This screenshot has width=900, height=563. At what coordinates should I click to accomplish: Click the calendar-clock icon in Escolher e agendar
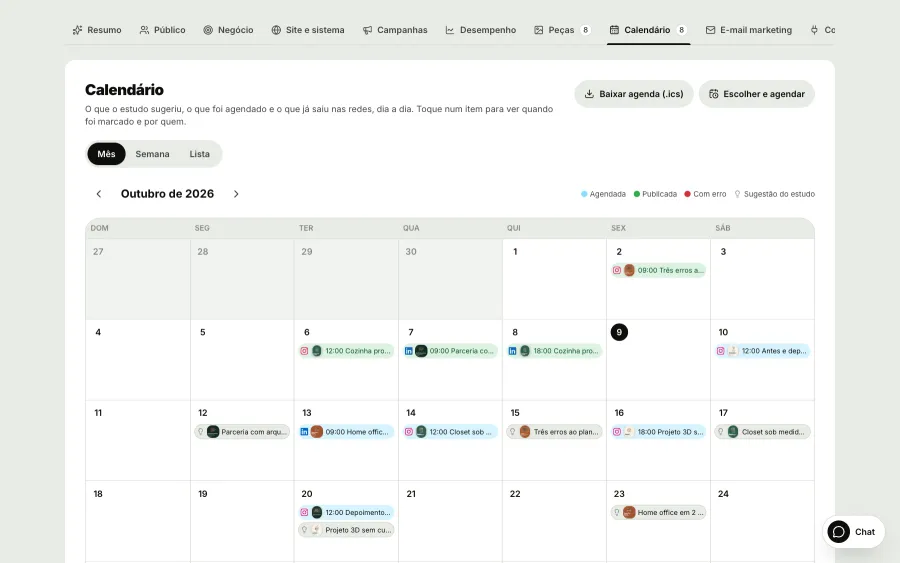713,94
